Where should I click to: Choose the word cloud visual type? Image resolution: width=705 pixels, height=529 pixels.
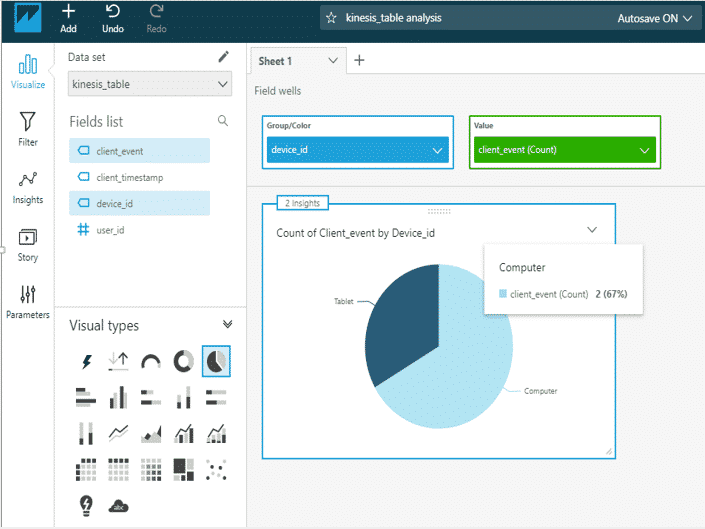click(118, 507)
